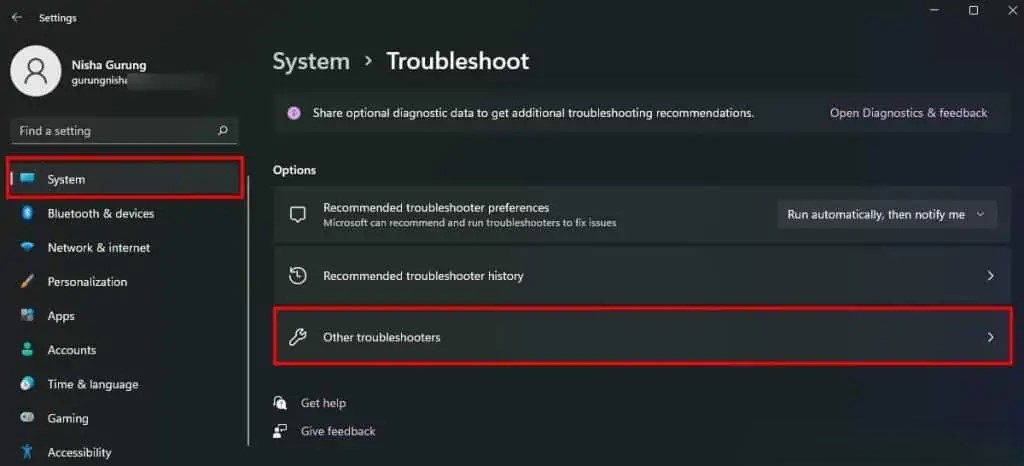Select System in the sidebar

tap(125, 179)
